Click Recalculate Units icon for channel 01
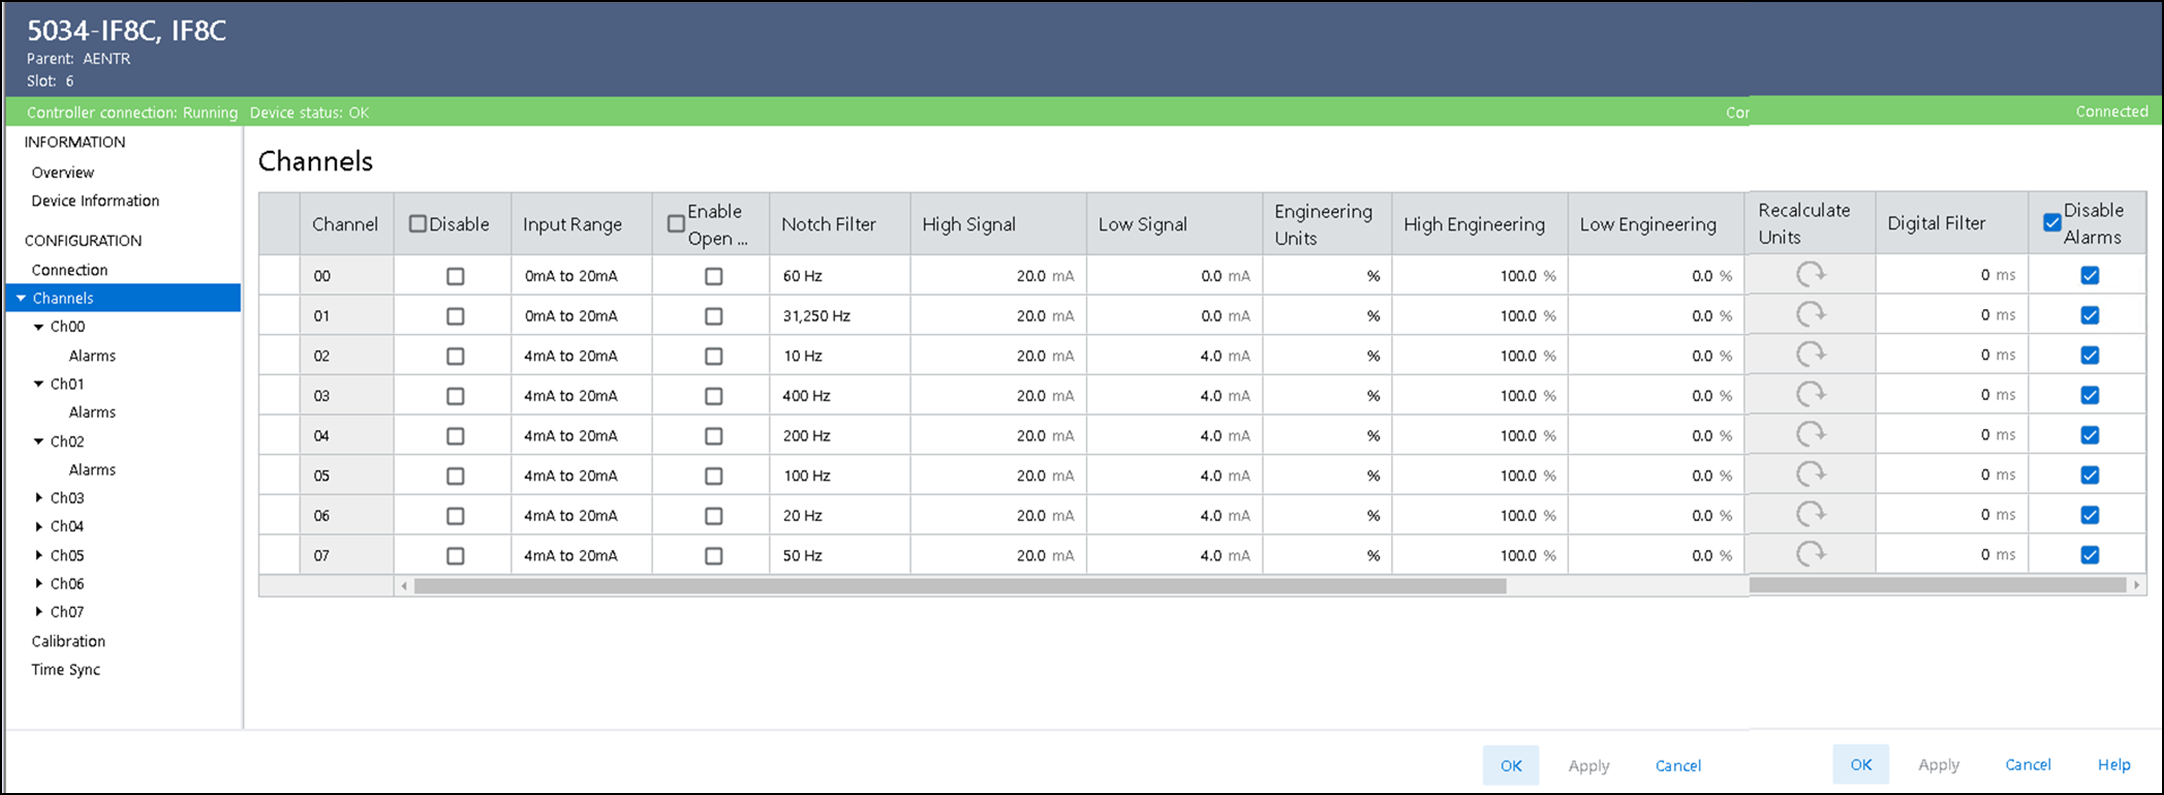Image resolution: width=2164 pixels, height=795 pixels. (x=1810, y=315)
